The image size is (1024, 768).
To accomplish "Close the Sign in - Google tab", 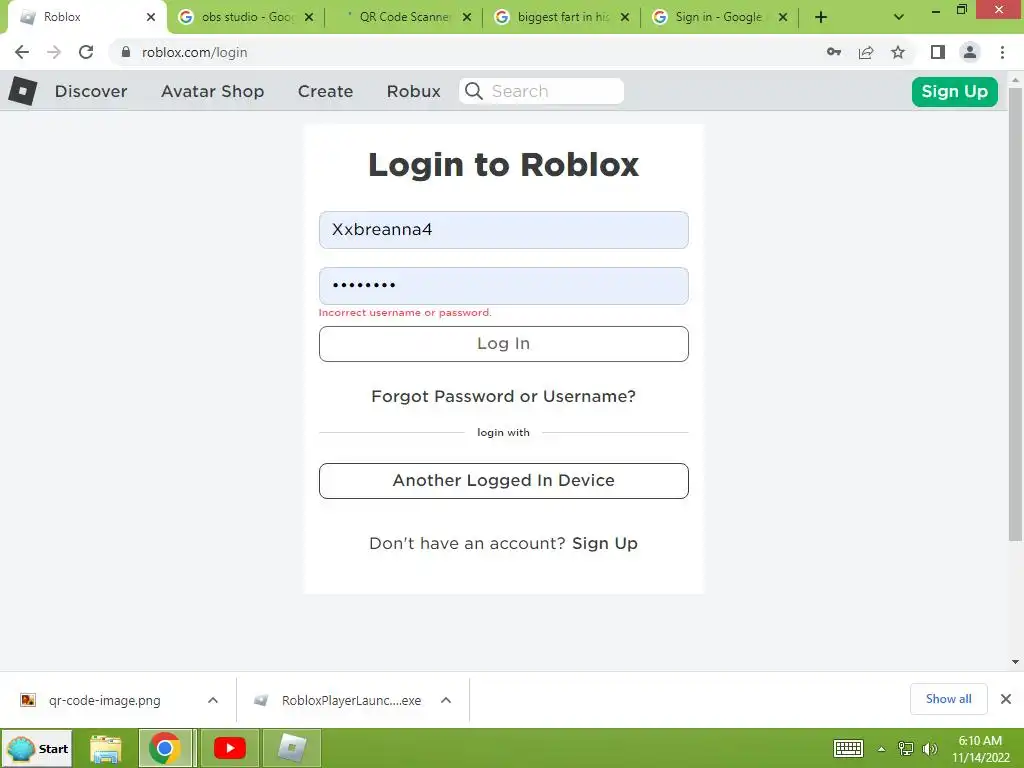I will click(783, 17).
